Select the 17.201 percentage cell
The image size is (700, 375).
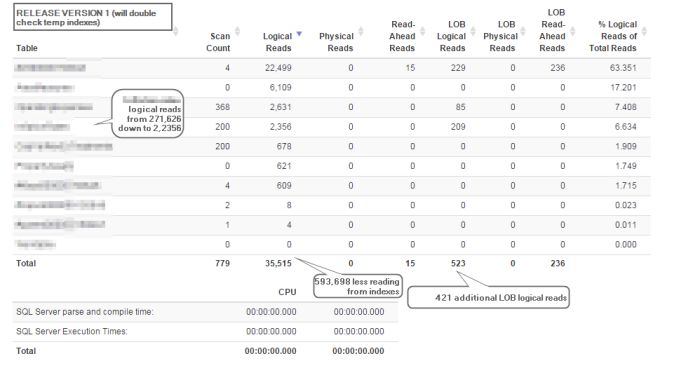pos(623,88)
